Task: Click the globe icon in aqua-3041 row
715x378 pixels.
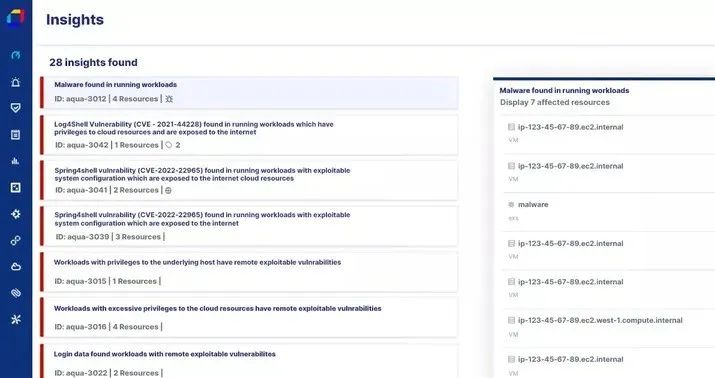Action: (168, 190)
